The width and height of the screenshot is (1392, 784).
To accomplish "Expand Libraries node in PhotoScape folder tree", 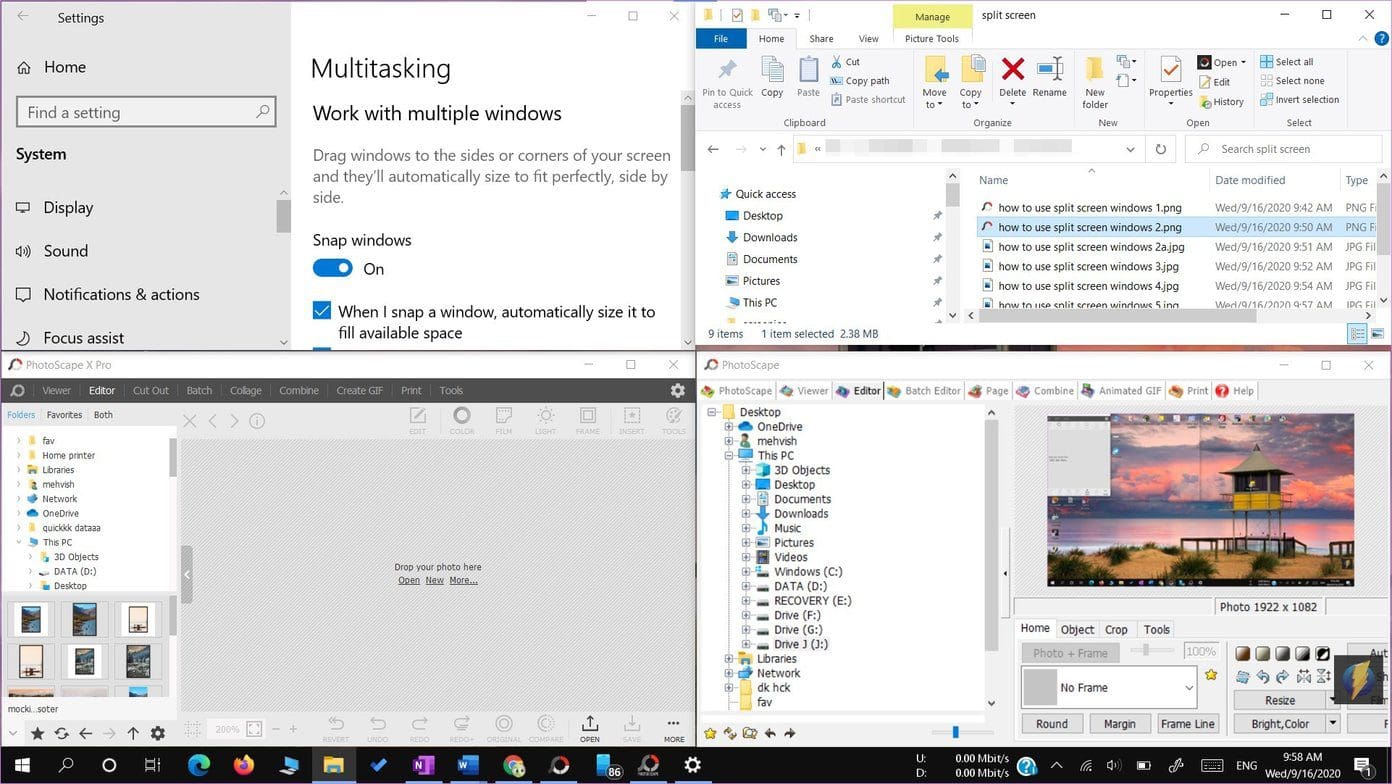I will 730,659.
